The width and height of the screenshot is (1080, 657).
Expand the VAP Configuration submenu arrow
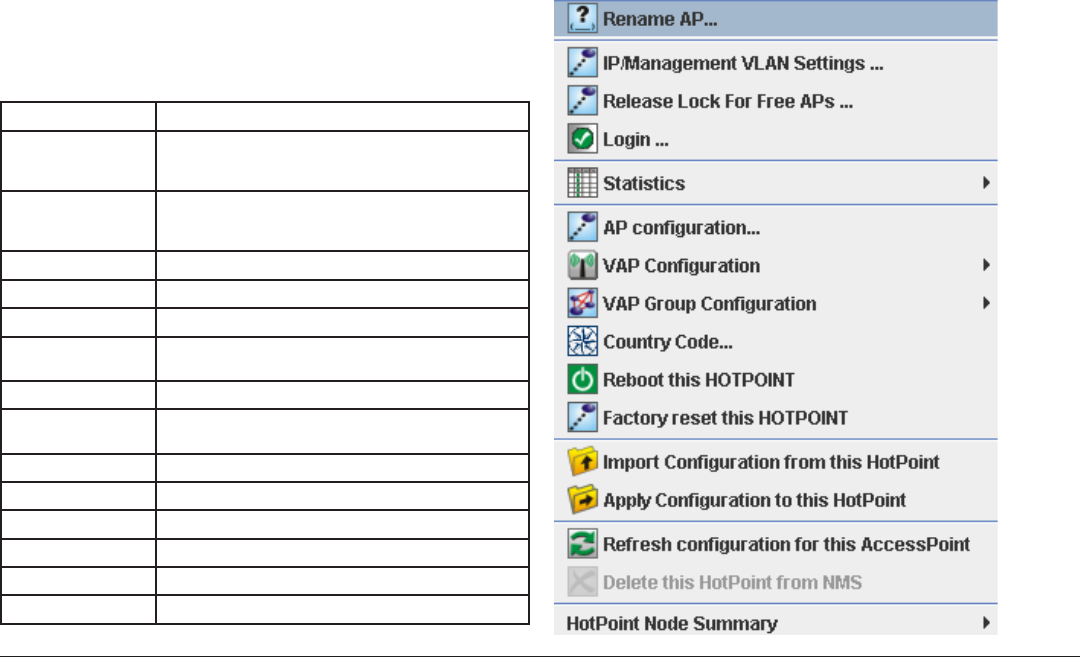[x=986, y=265]
